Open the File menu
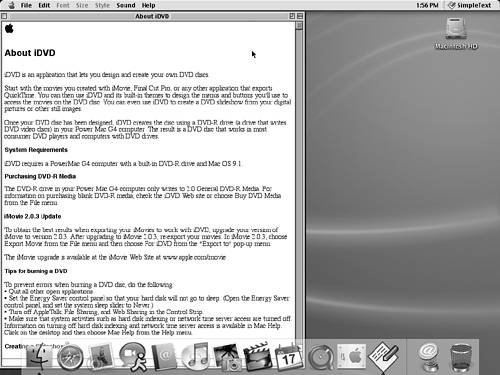This screenshot has width=500, height=375. (26, 5)
